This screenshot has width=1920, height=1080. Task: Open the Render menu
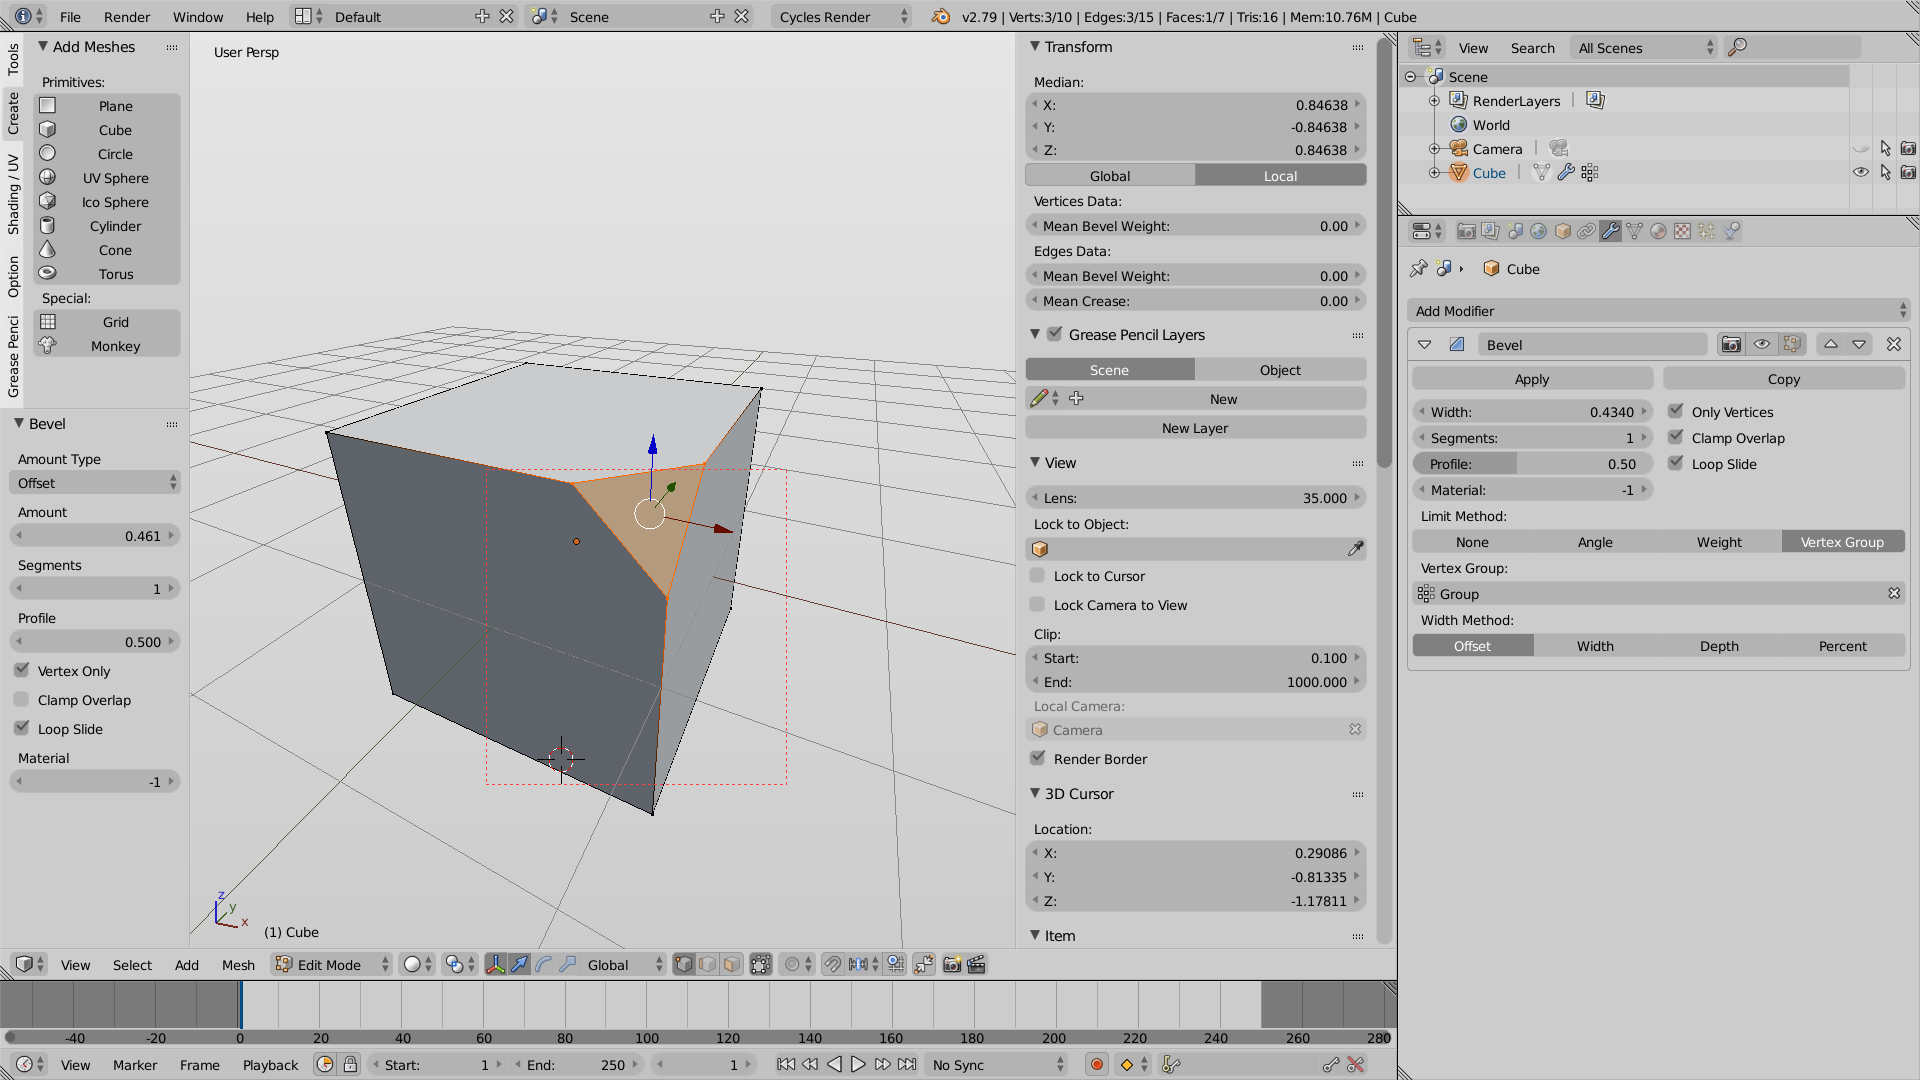click(127, 17)
